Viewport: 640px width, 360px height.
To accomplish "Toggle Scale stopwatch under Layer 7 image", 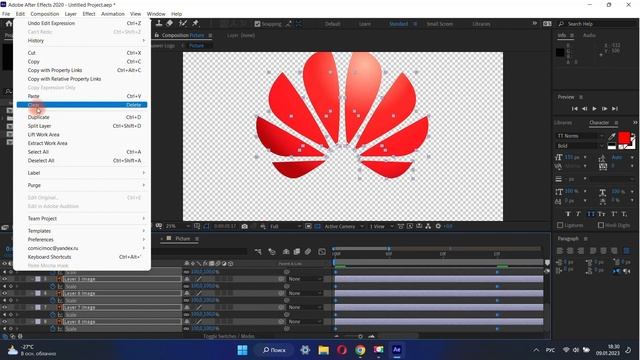I will point(53,315).
